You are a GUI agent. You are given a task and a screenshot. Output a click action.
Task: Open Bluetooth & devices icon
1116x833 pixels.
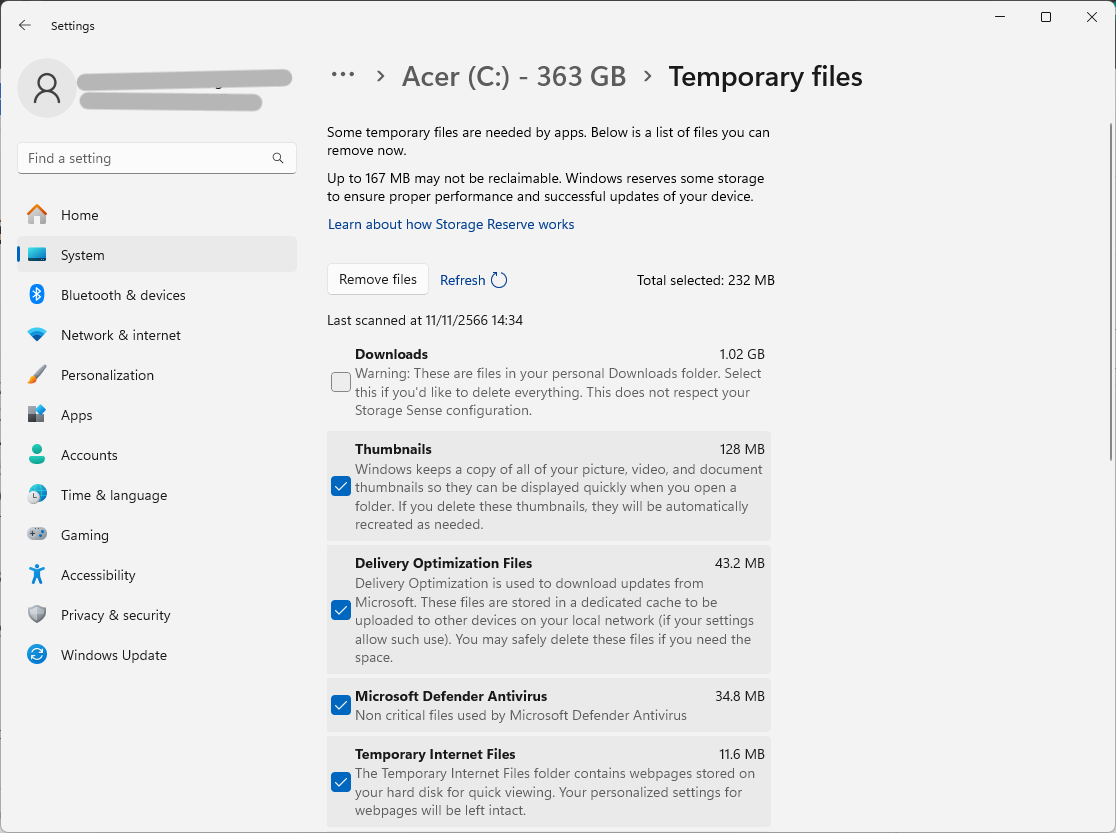[x=37, y=295]
